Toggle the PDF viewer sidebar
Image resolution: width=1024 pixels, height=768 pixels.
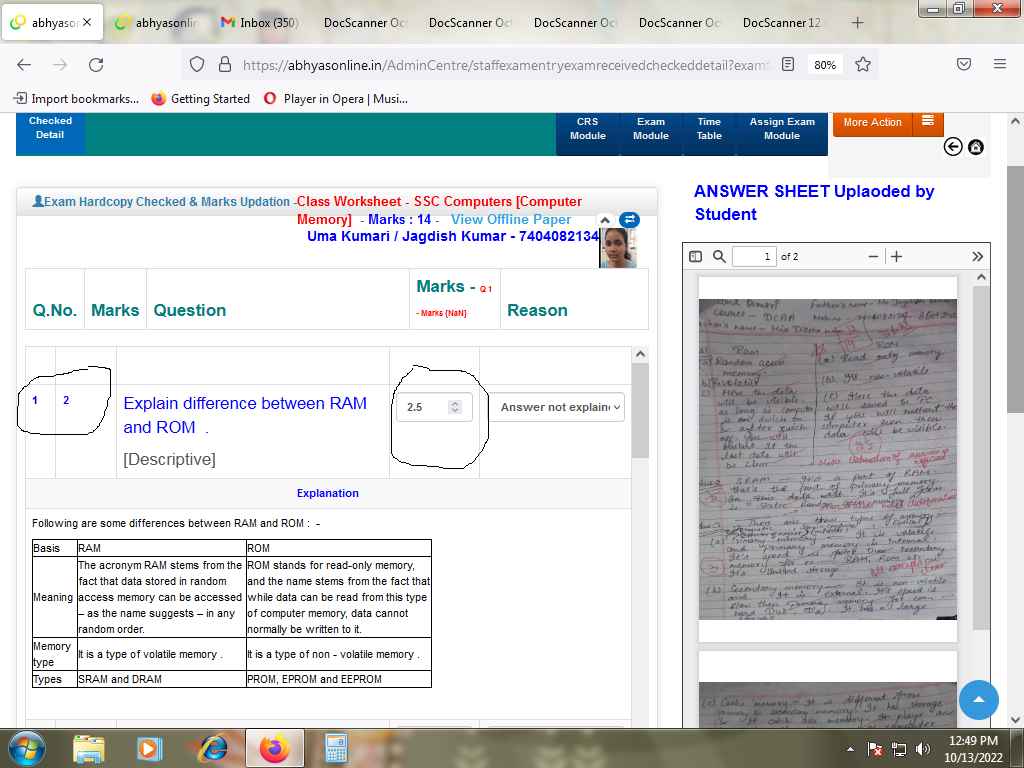pos(696,257)
